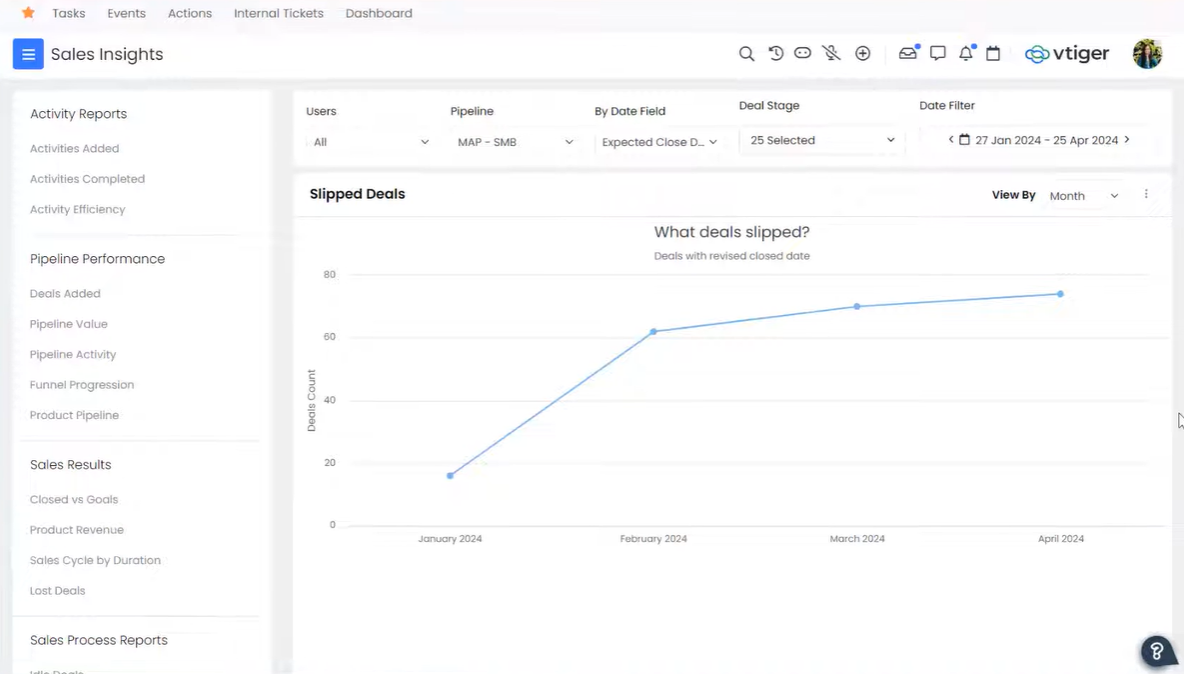Click the February 2024 data point on chart

[x=653, y=330]
